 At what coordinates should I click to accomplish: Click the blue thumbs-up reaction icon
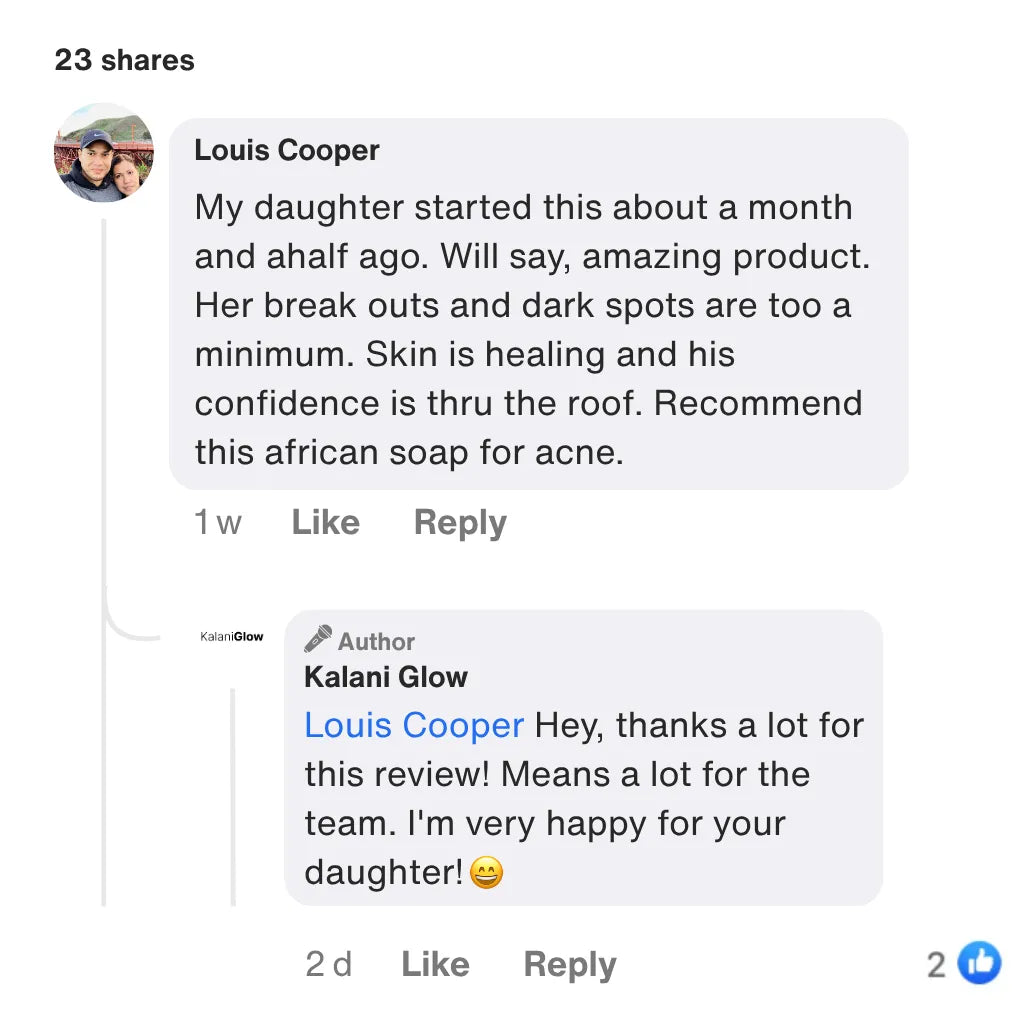coord(979,963)
